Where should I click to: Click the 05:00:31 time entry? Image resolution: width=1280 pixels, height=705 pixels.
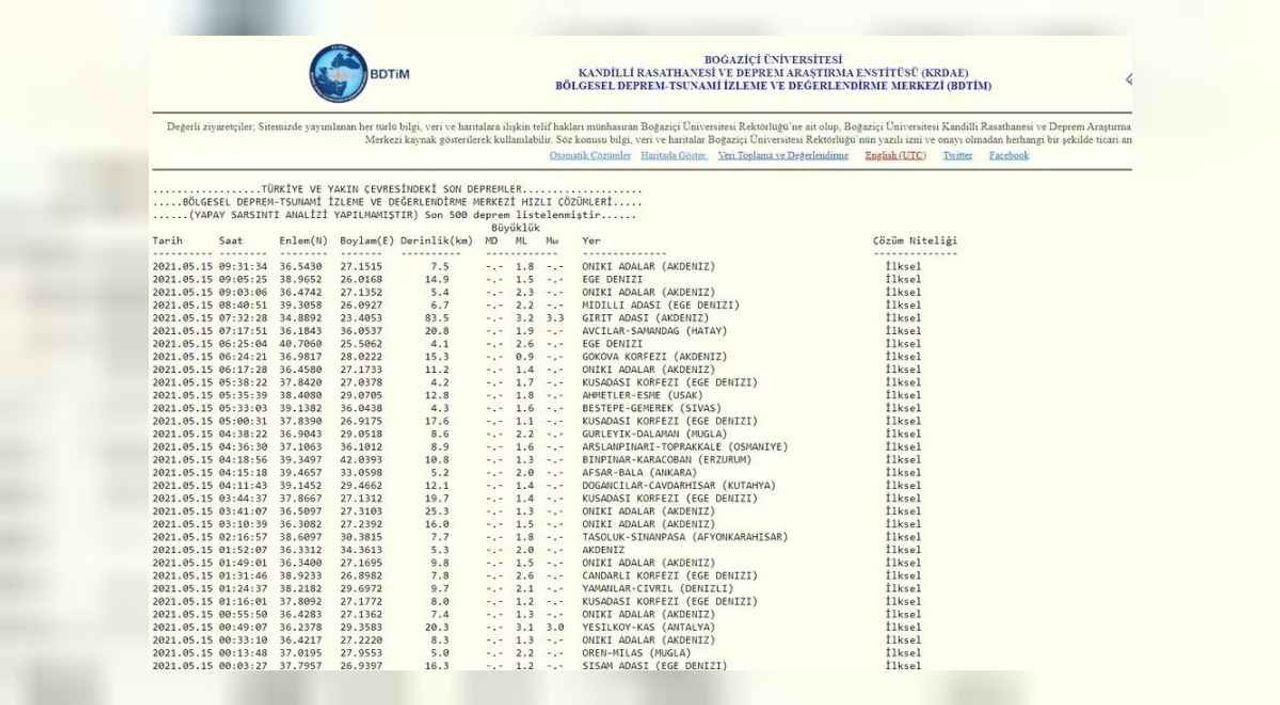243,421
